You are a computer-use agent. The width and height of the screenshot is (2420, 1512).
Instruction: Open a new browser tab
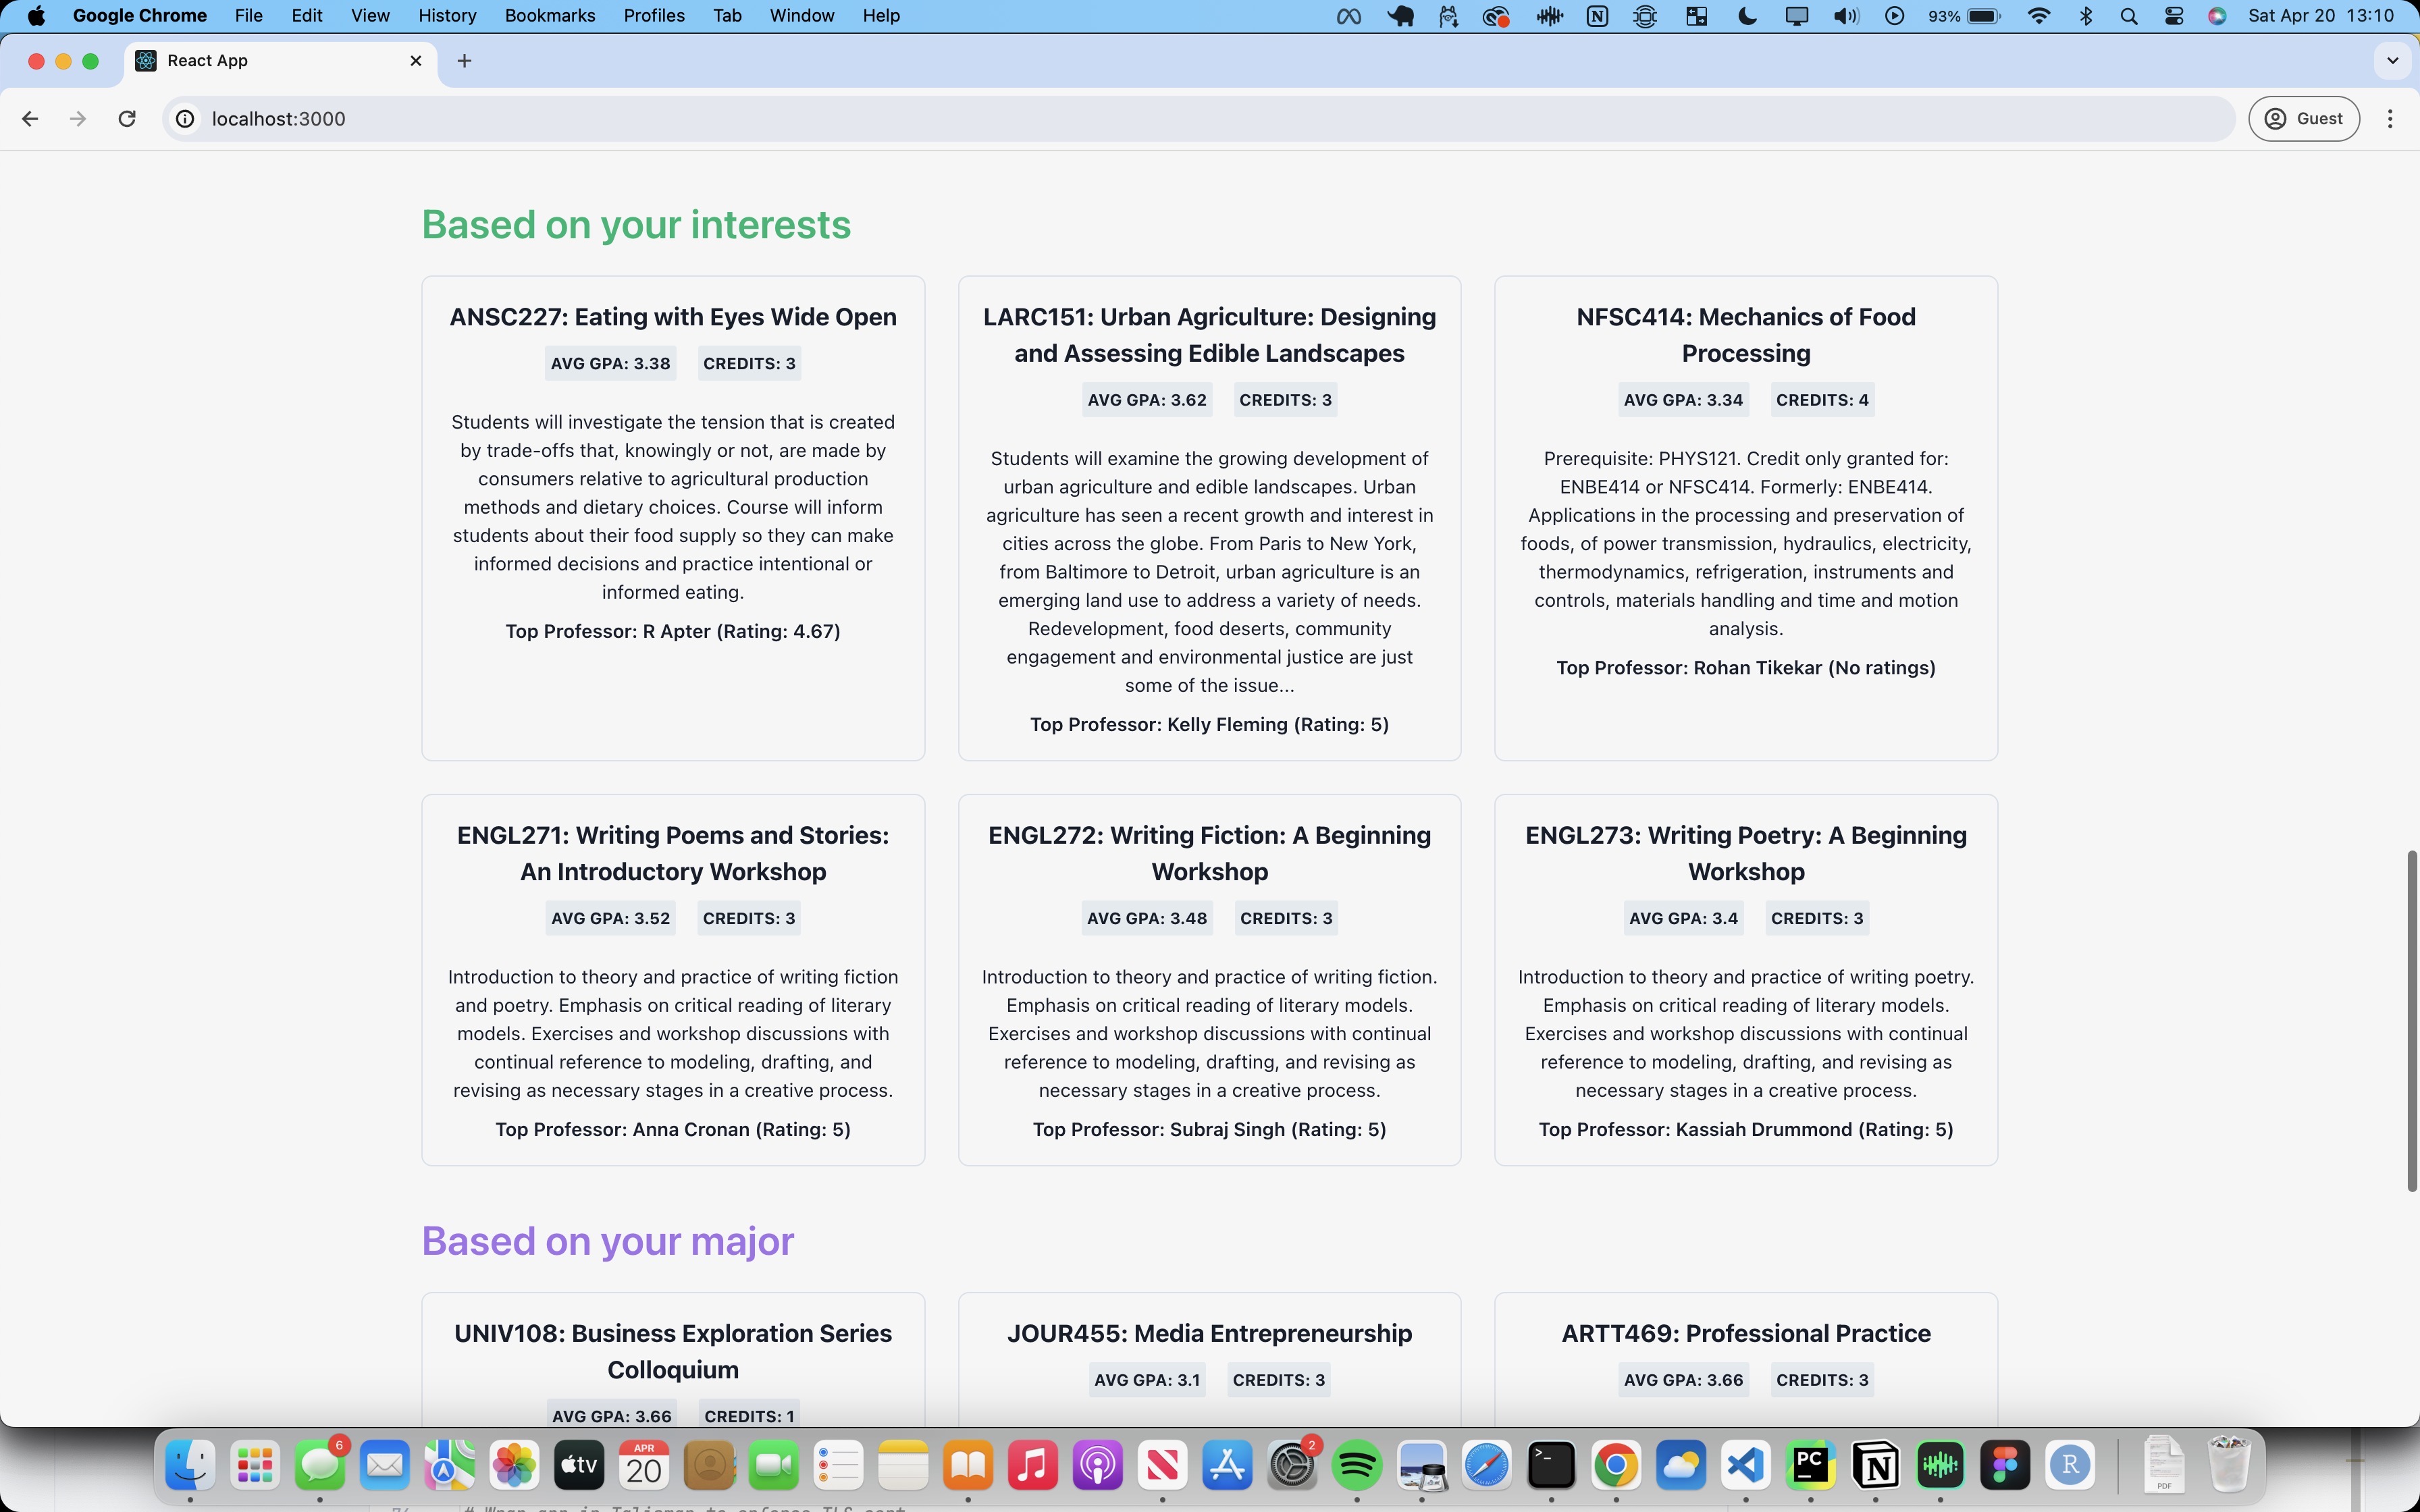point(464,61)
